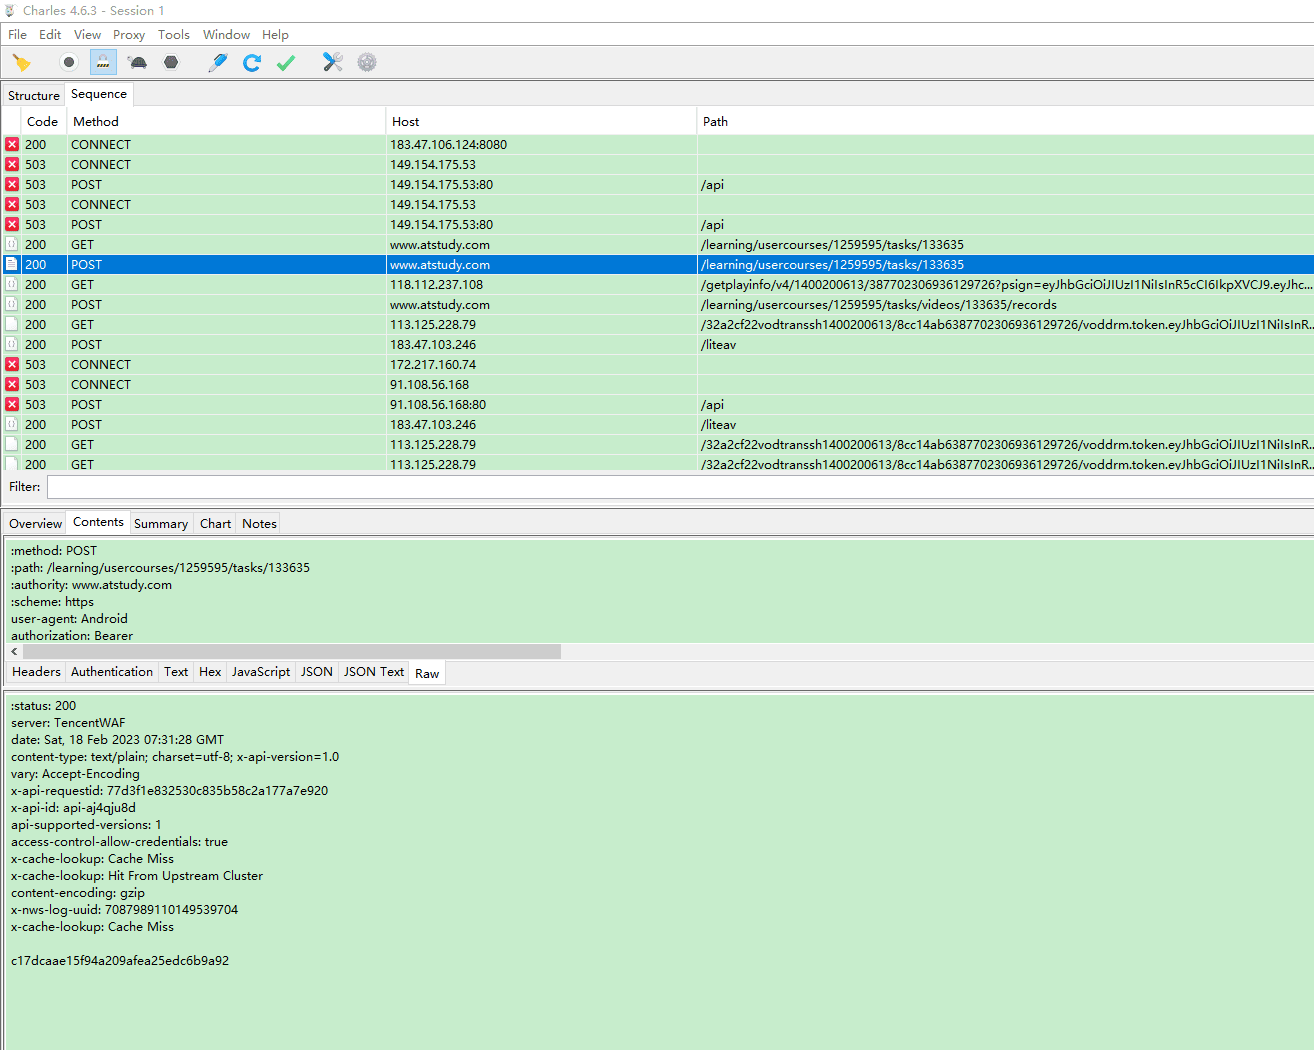The width and height of the screenshot is (1314, 1050).
Task: Switch to the Structure tab
Action: pos(34,95)
